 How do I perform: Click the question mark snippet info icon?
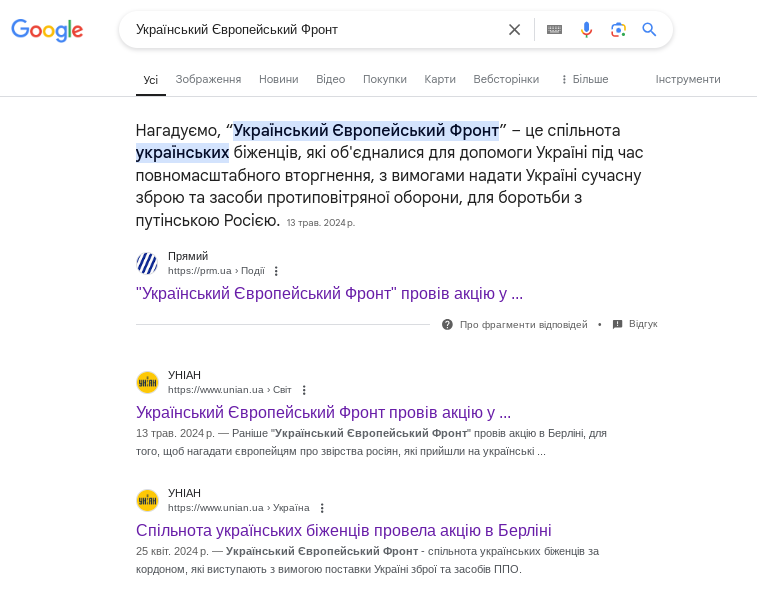coord(447,324)
